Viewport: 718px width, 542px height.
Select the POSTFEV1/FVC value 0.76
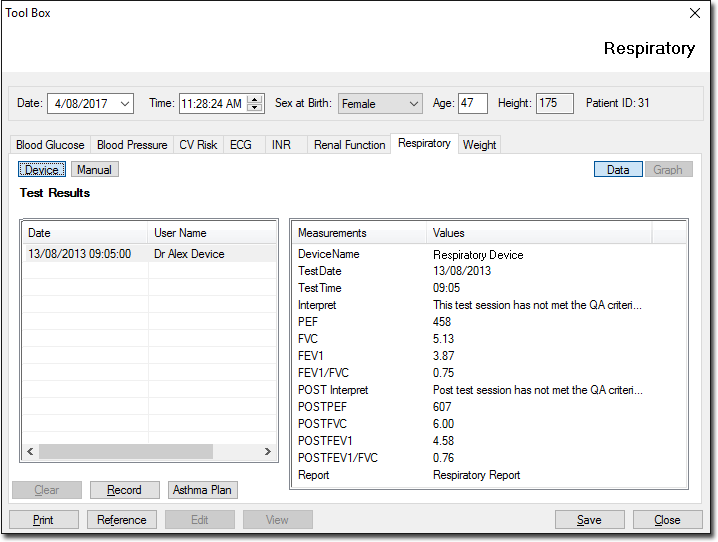point(443,458)
